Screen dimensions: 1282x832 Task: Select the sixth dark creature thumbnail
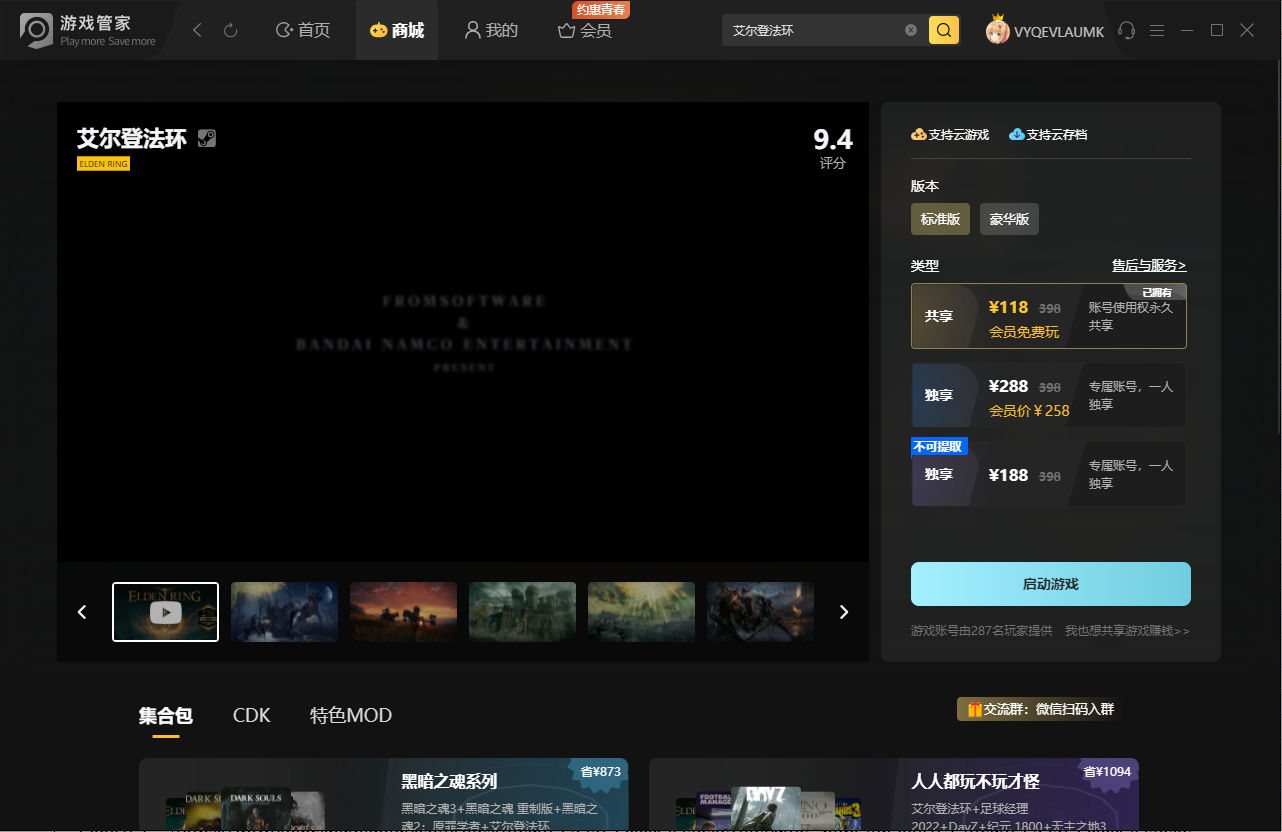click(x=760, y=612)
